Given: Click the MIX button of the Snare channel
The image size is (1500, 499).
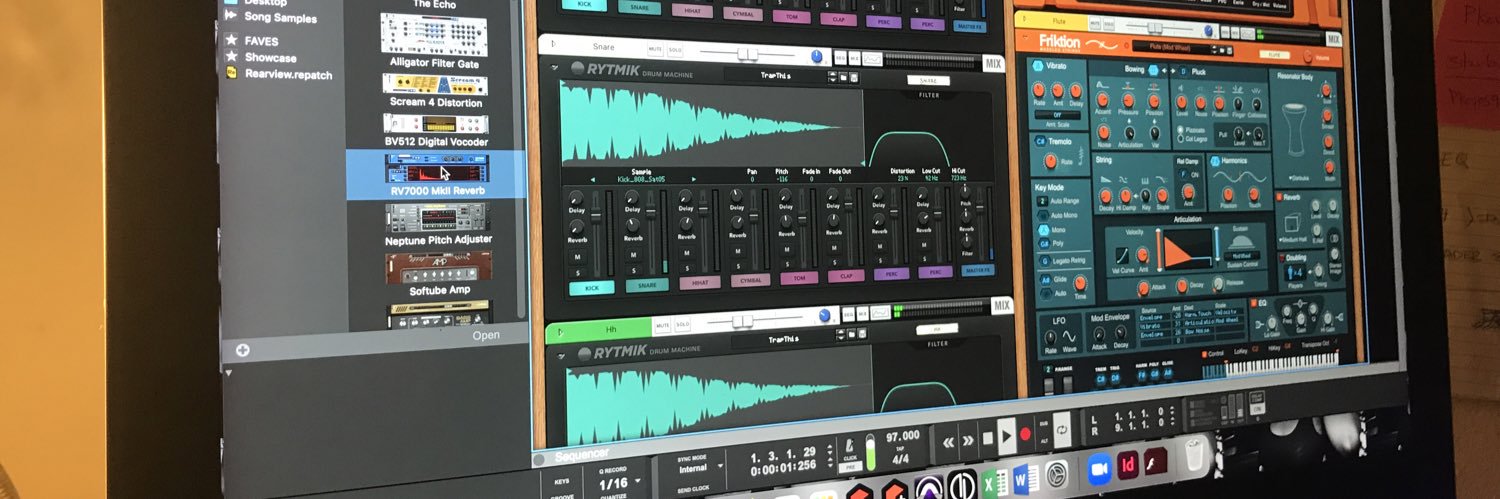Looking at the screenshot, I should tap(992, 64).
